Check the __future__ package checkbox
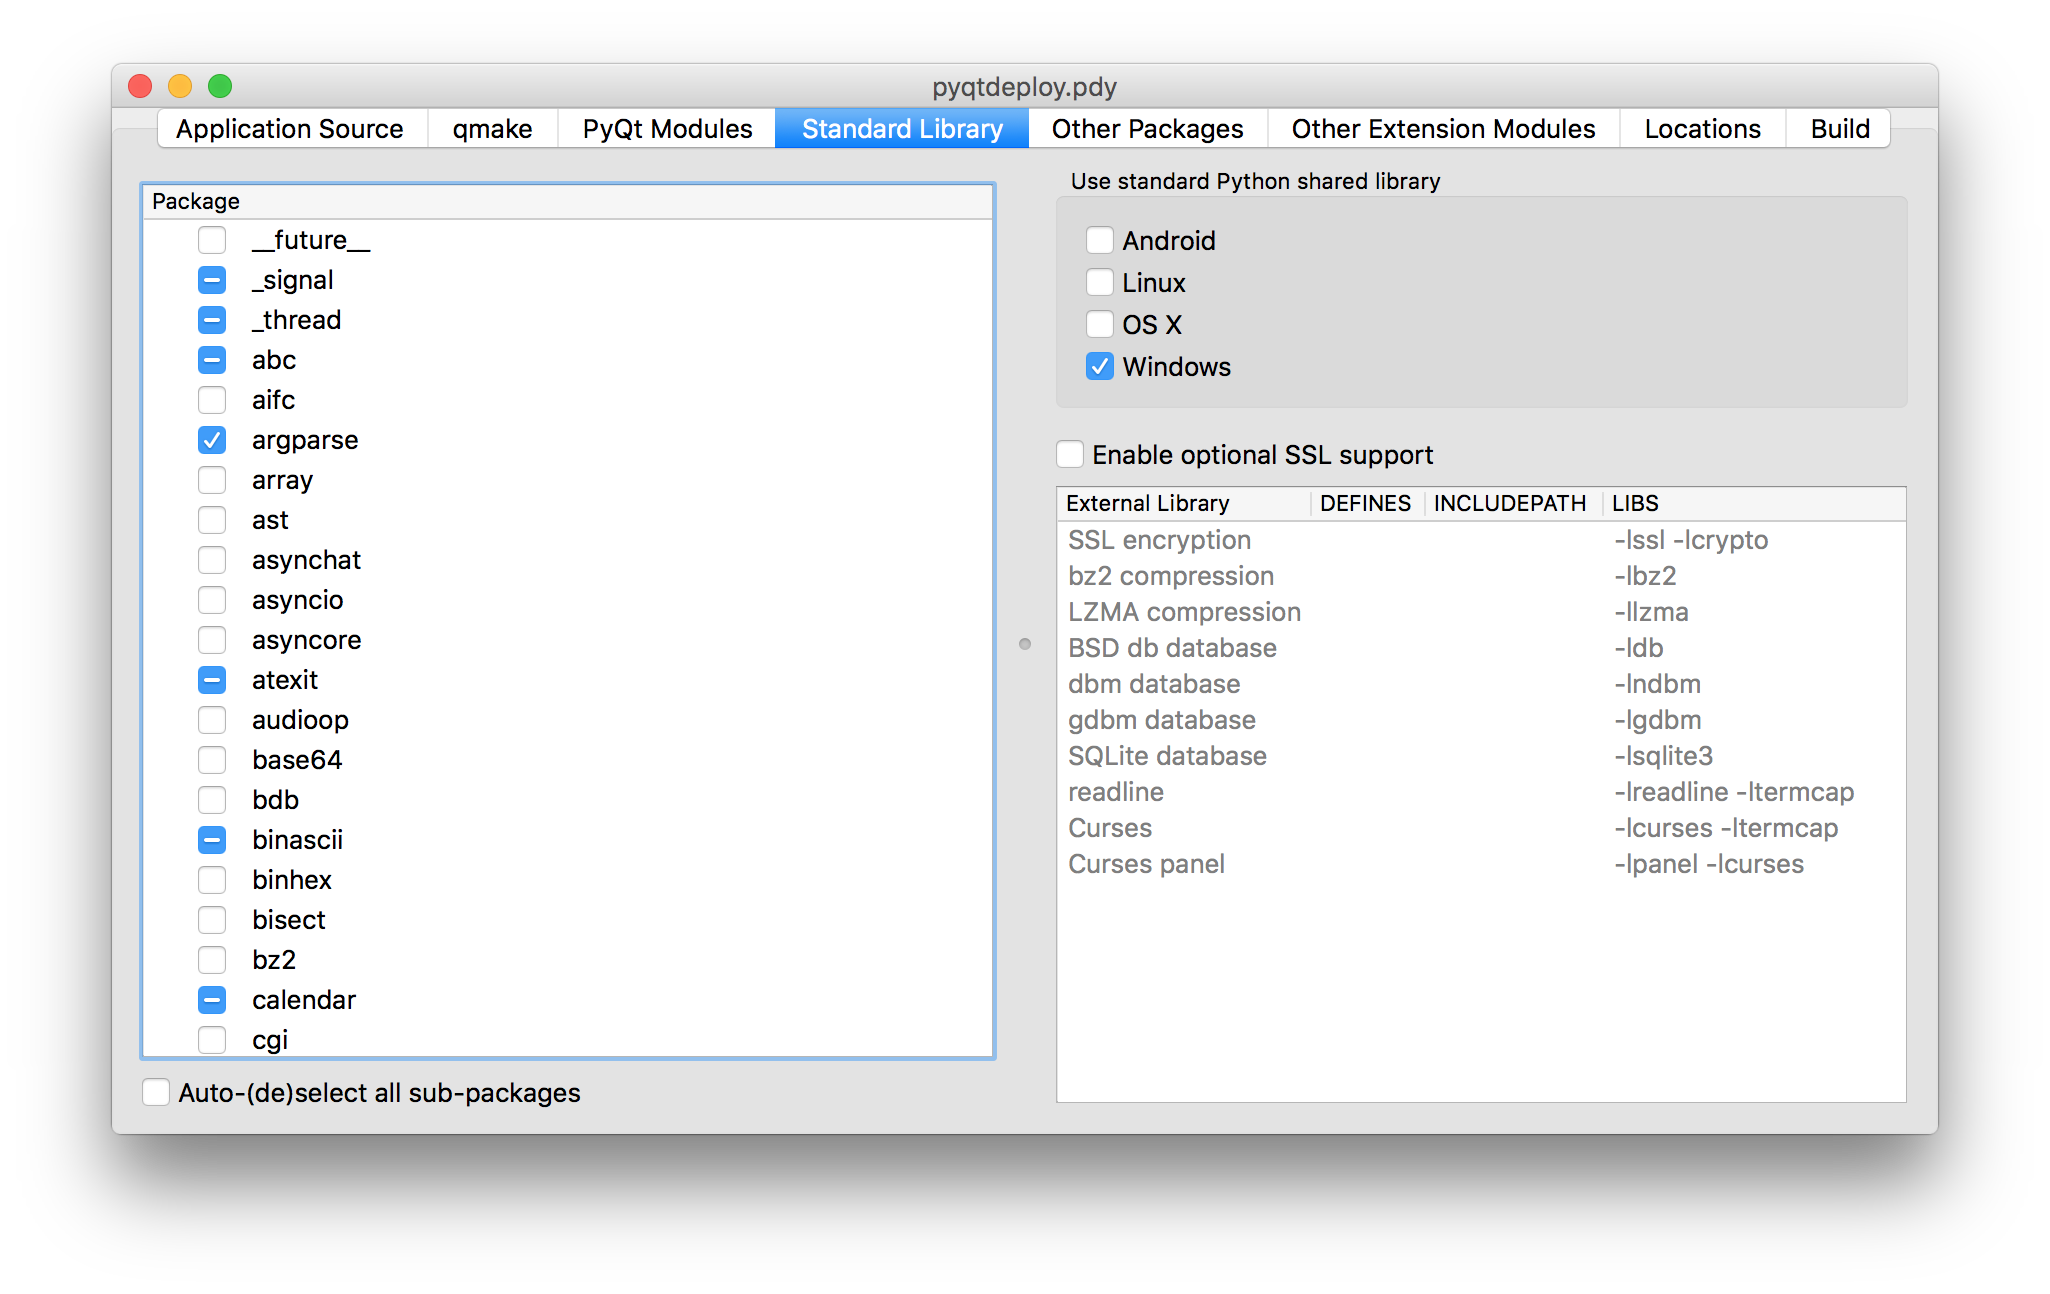 pos(212,240)
